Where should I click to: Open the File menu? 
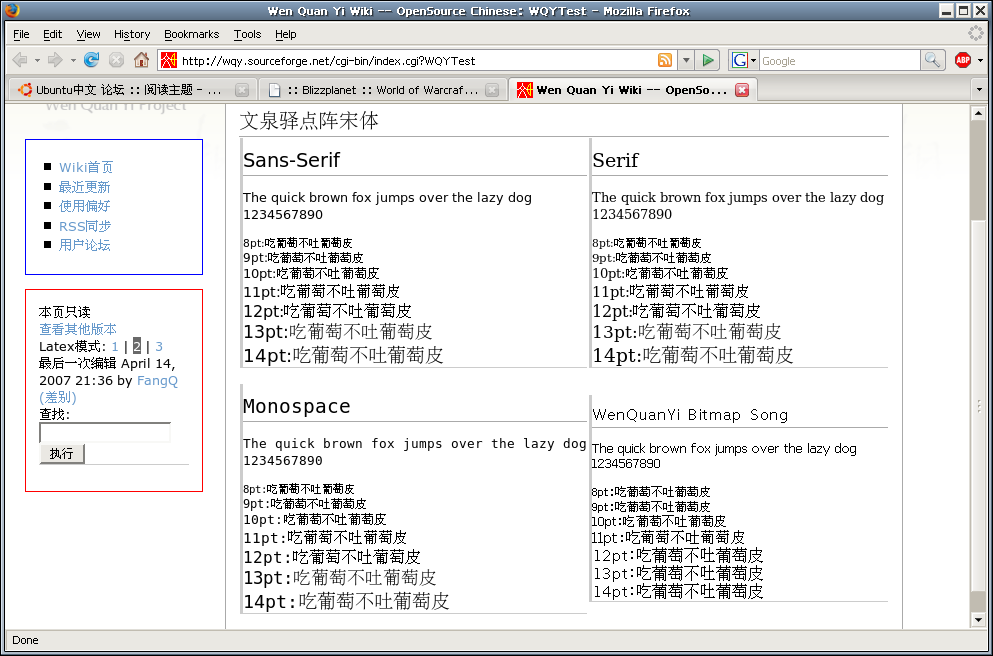pos(22,34)
